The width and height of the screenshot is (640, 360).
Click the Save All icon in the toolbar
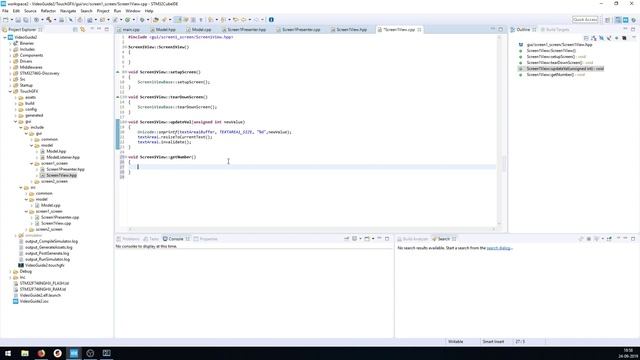pyautogui.click(x=25, y=20)
